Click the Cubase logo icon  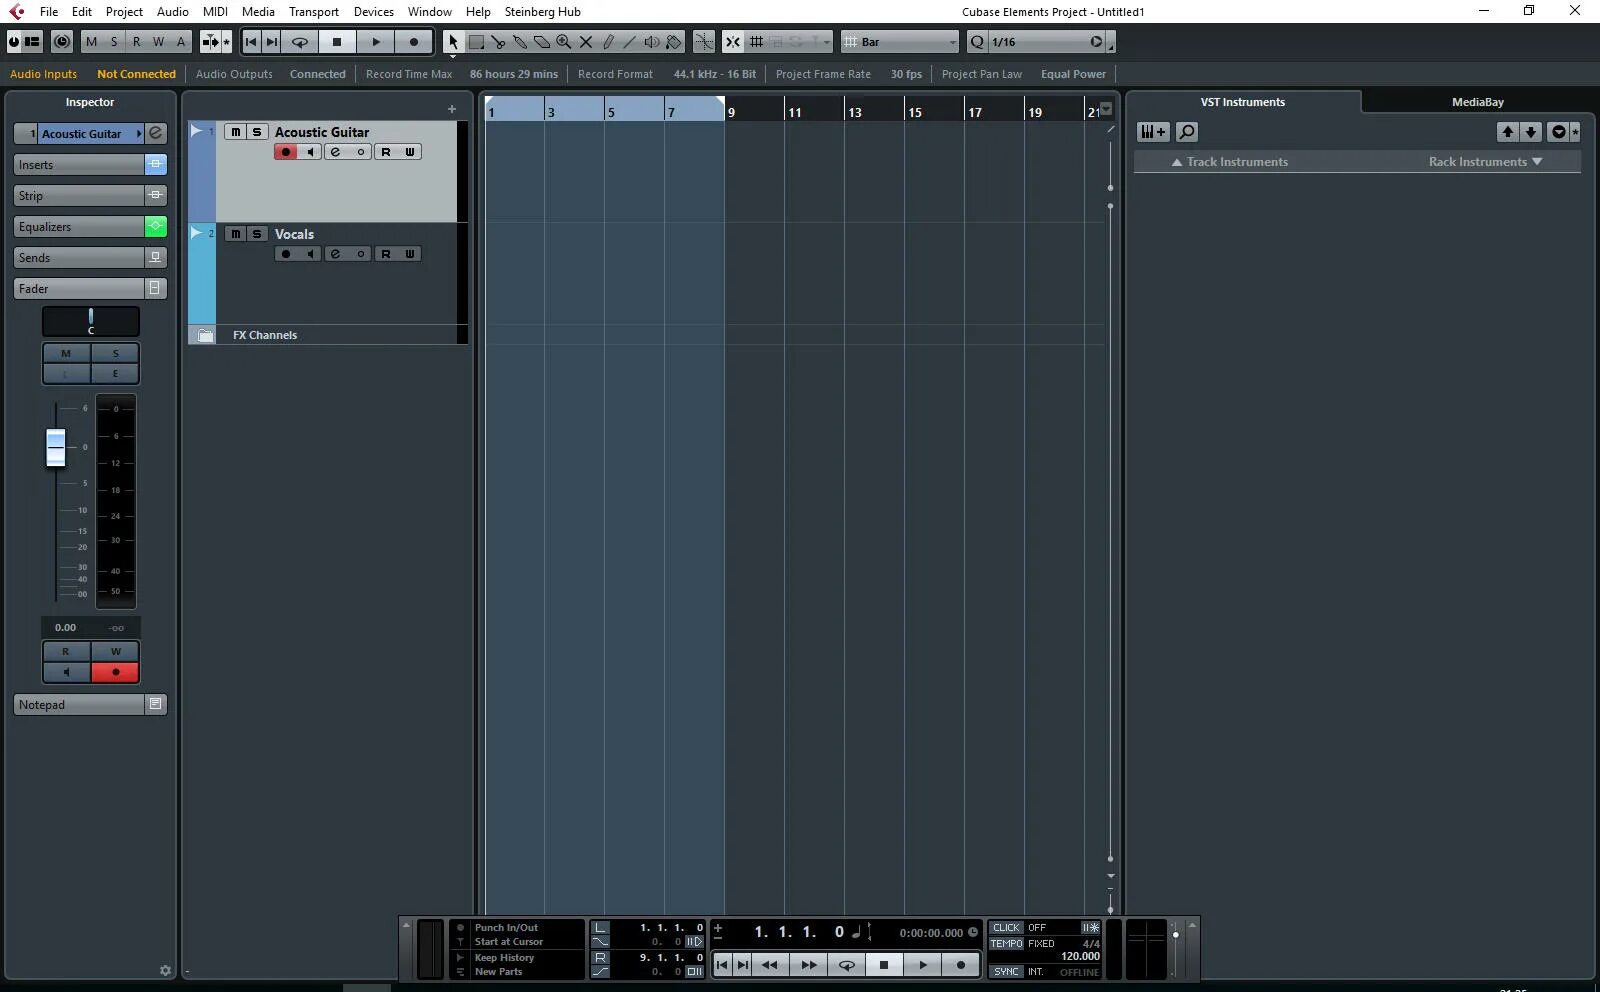(17, 12)
